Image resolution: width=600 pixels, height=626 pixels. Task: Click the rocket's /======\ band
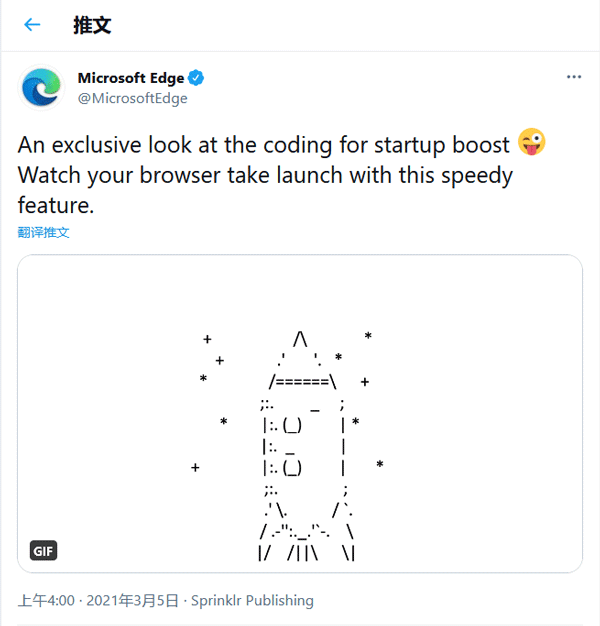[x=302, y=382]
